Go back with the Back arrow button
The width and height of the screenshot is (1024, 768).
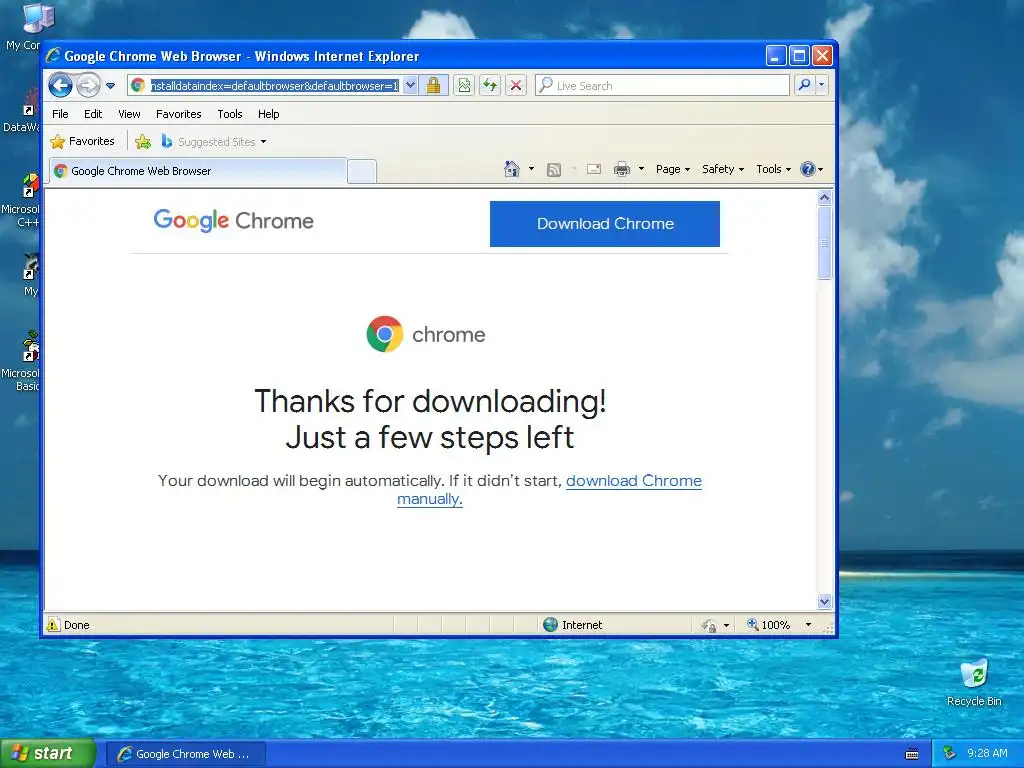click(x=60, y=86)
